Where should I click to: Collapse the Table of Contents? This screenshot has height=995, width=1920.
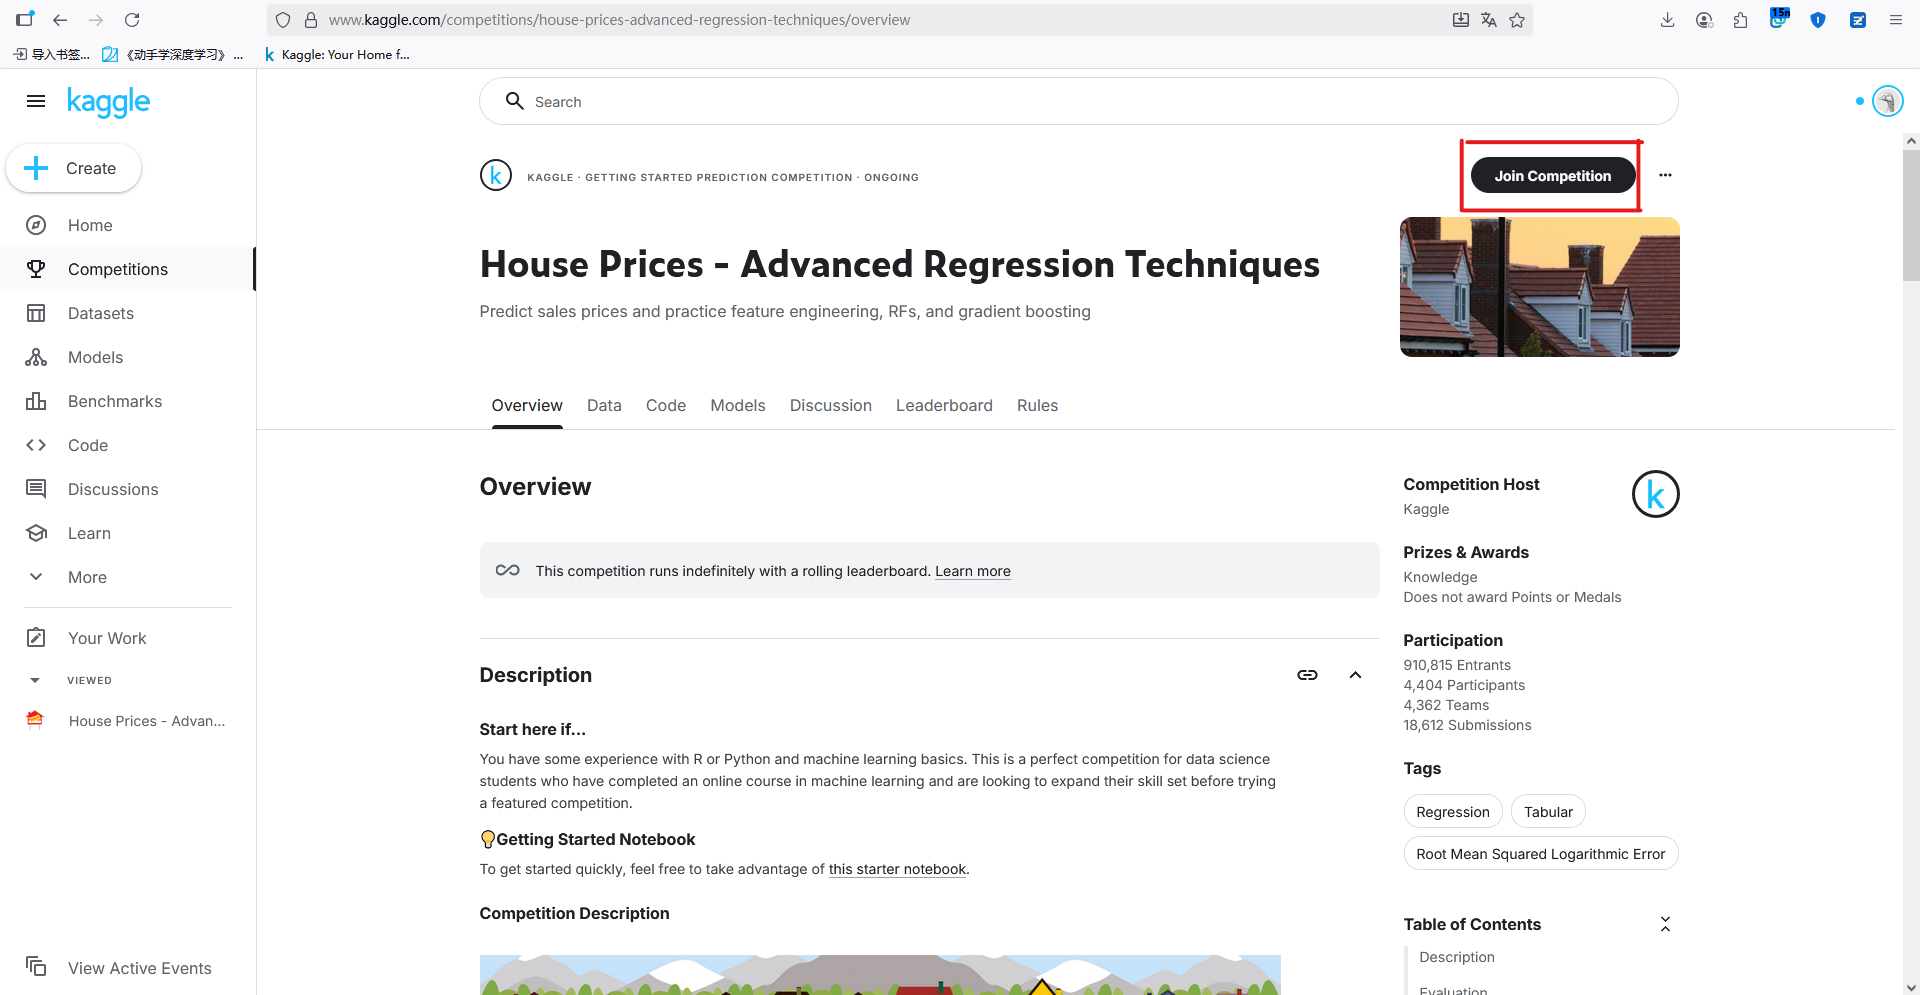pos(1665,924)
